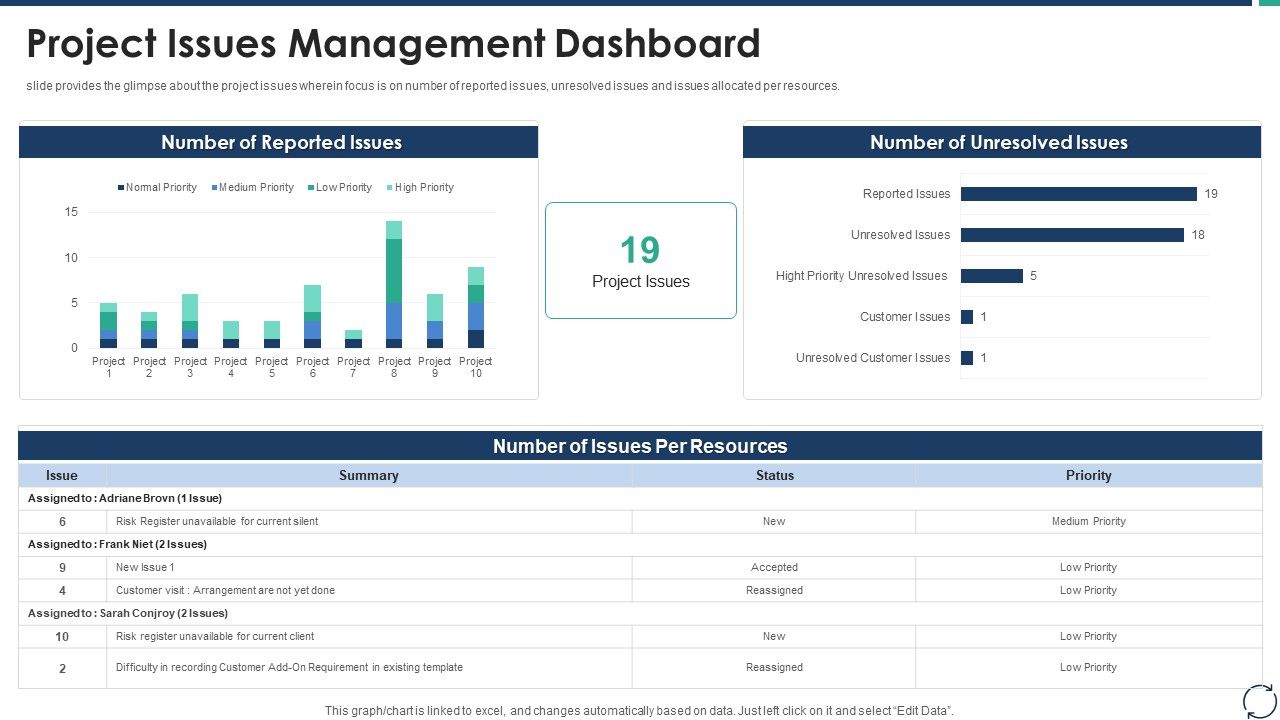This screenshot has height=720, width=1280.
Task: Select the Number of Issues Per Resources header
Action: (640, 446)
